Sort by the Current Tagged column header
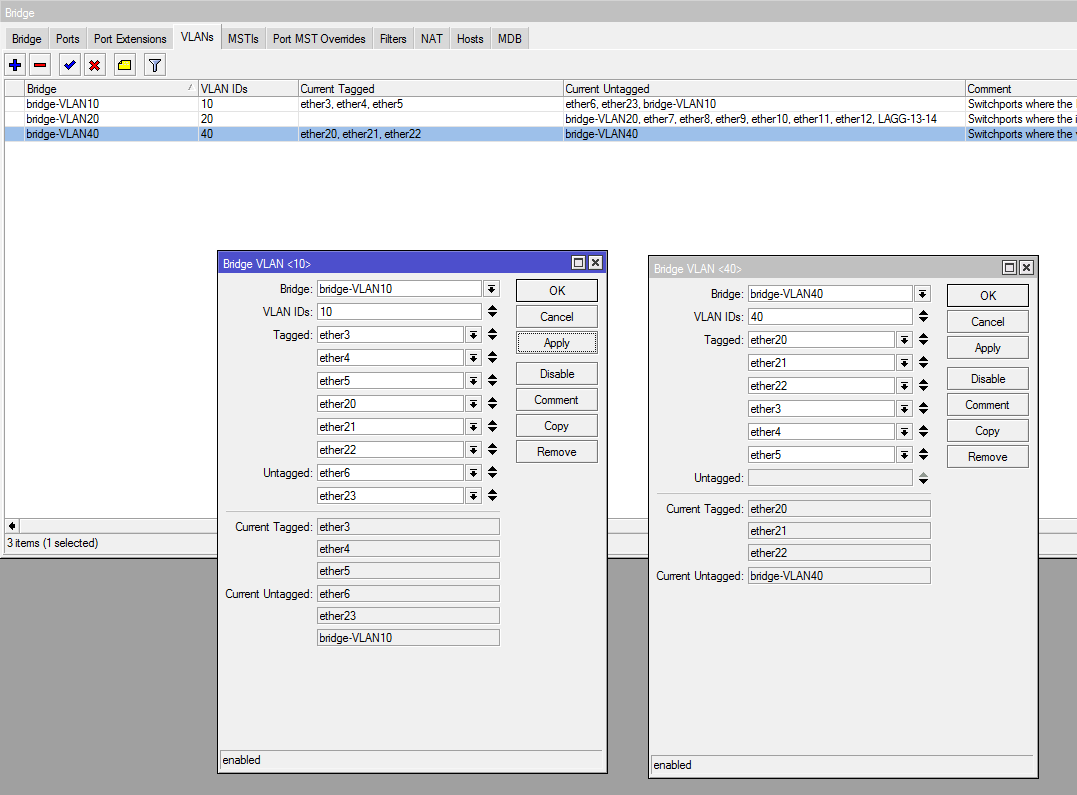This screenshot has width=1077, height=795. (430, 89)
